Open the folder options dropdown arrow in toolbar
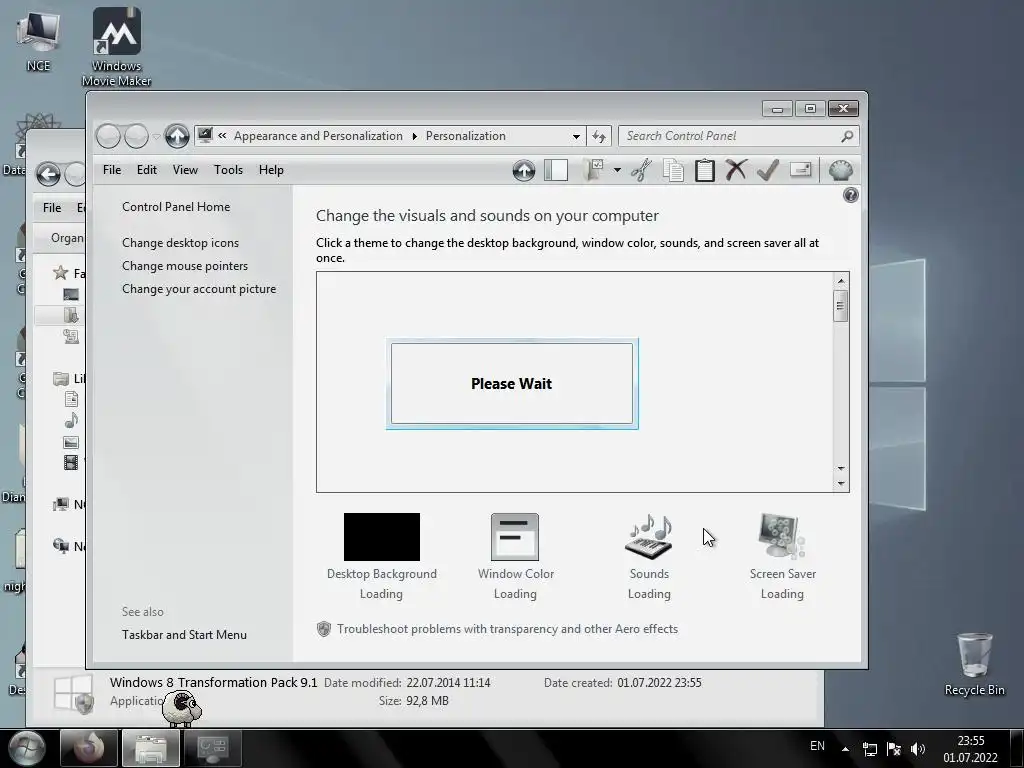 [x=616, y=170]
